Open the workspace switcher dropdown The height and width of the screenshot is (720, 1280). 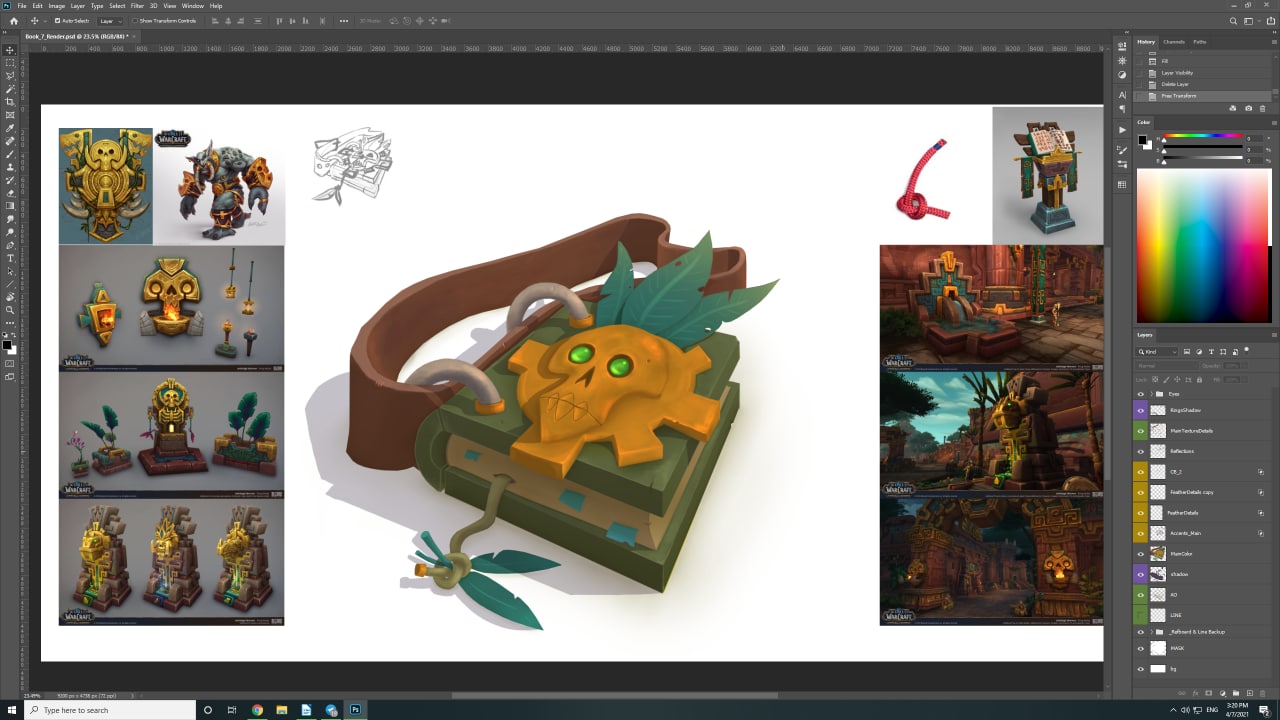click(1251, 20)
